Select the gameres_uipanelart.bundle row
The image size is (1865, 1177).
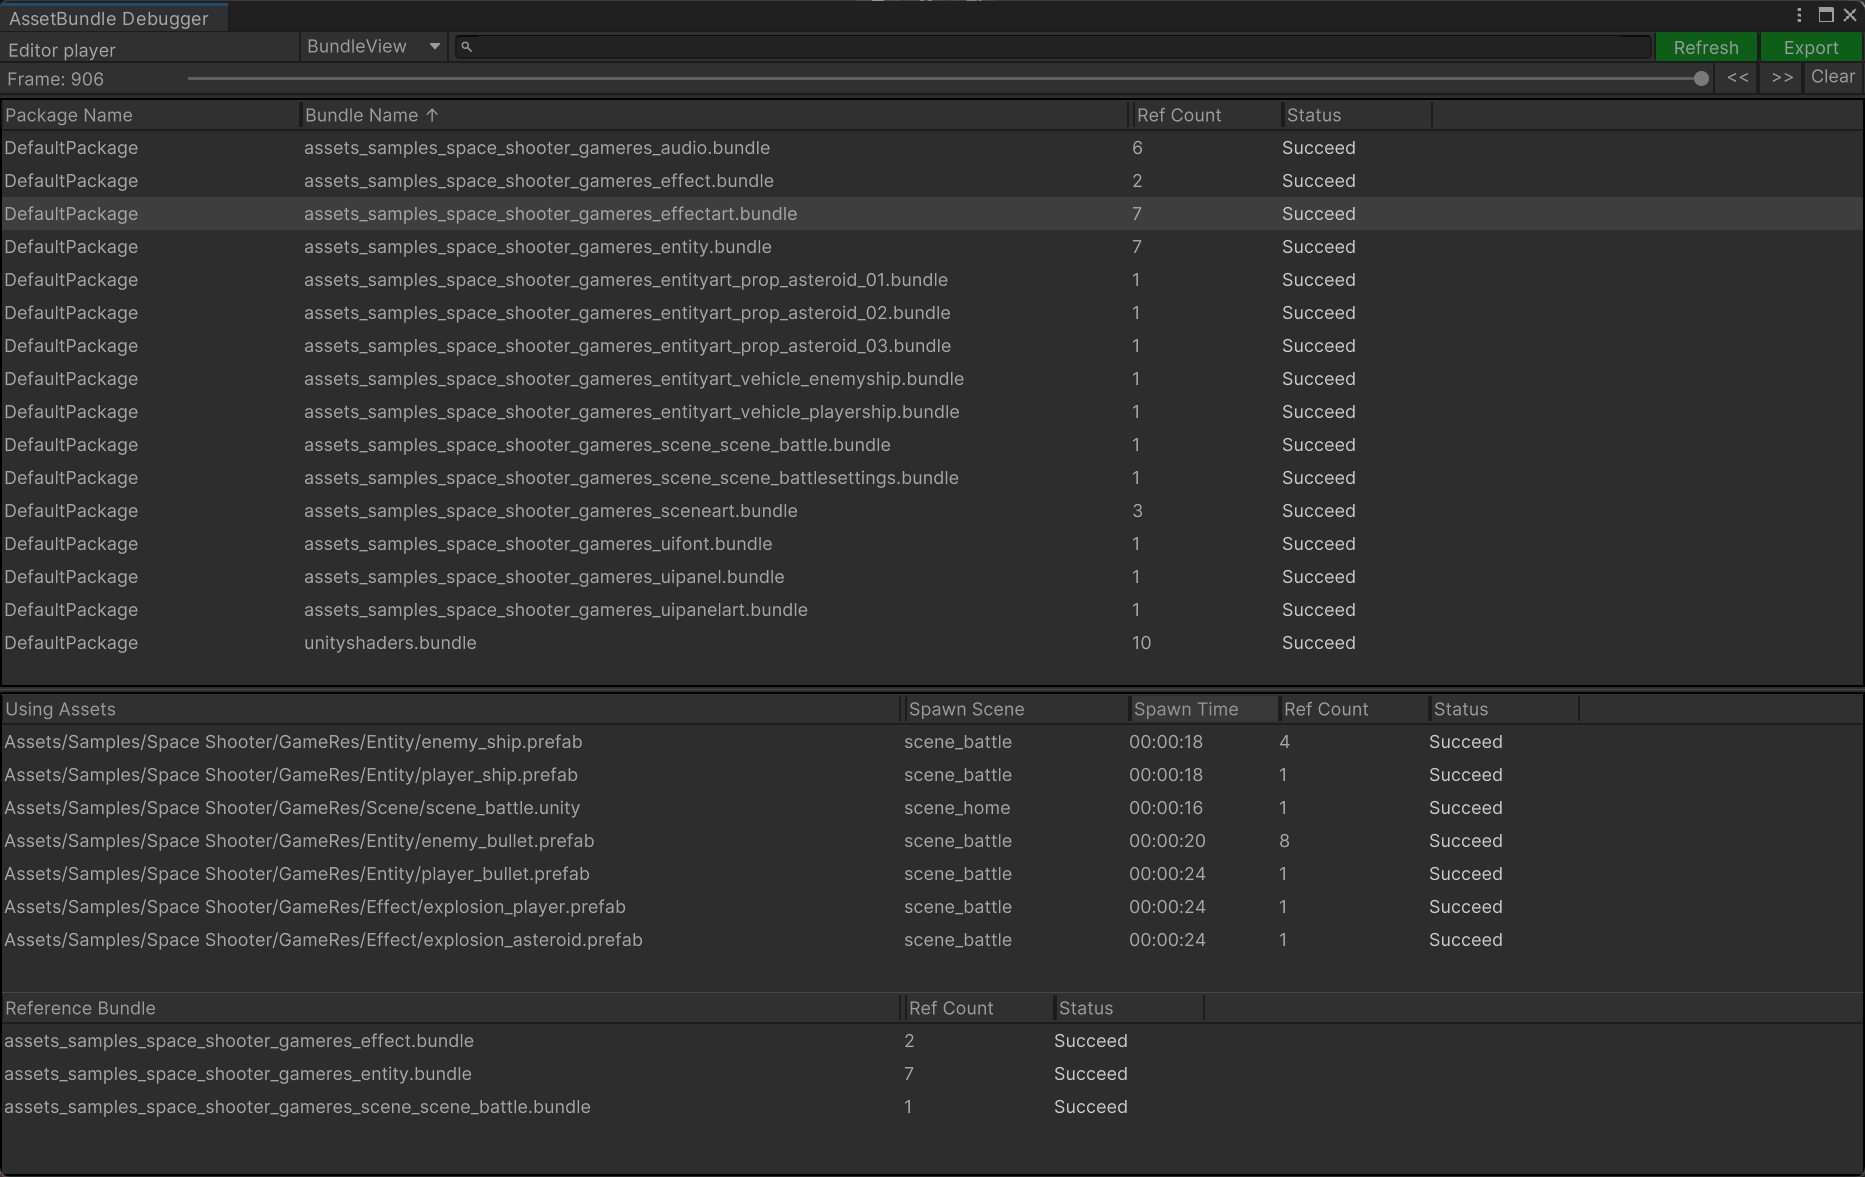click(932, 610)
